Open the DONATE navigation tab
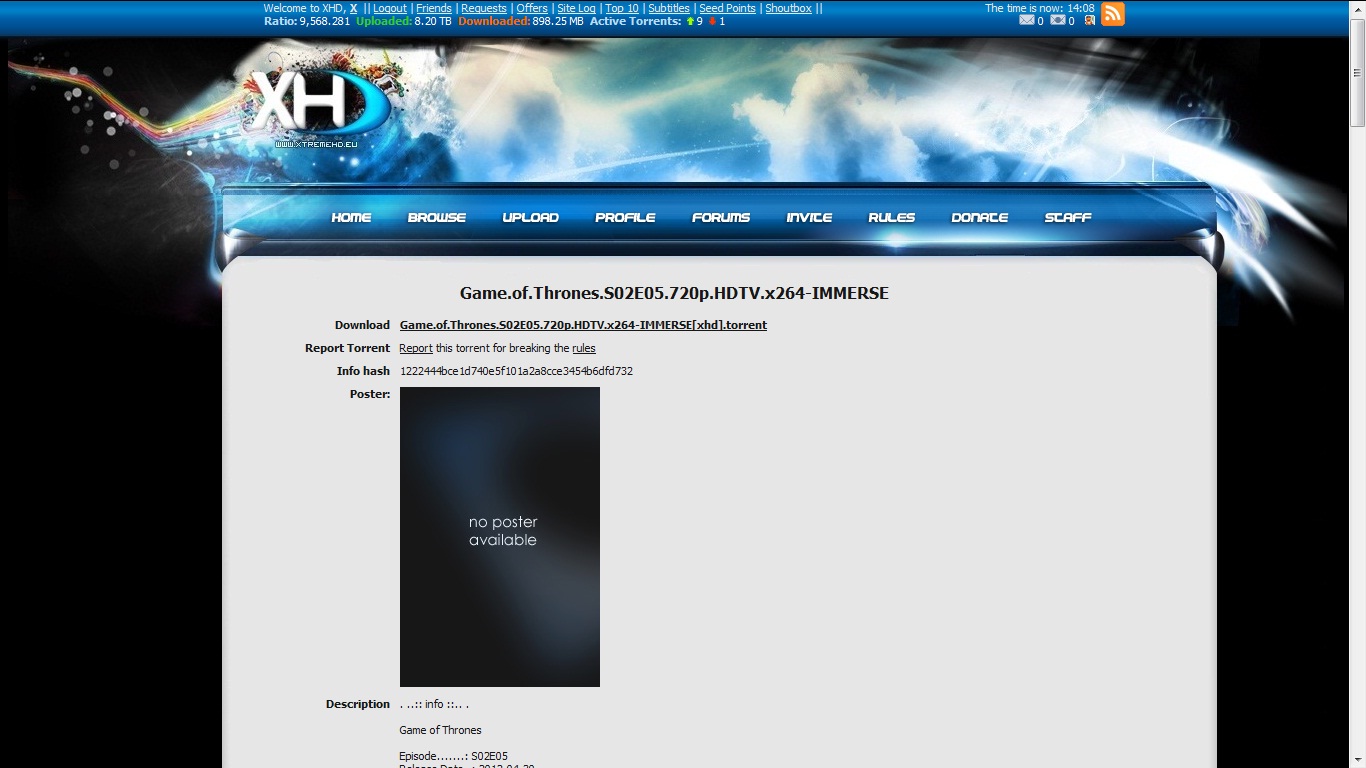The height and width of the screenshot is (768, 1366). pos(979,217)
